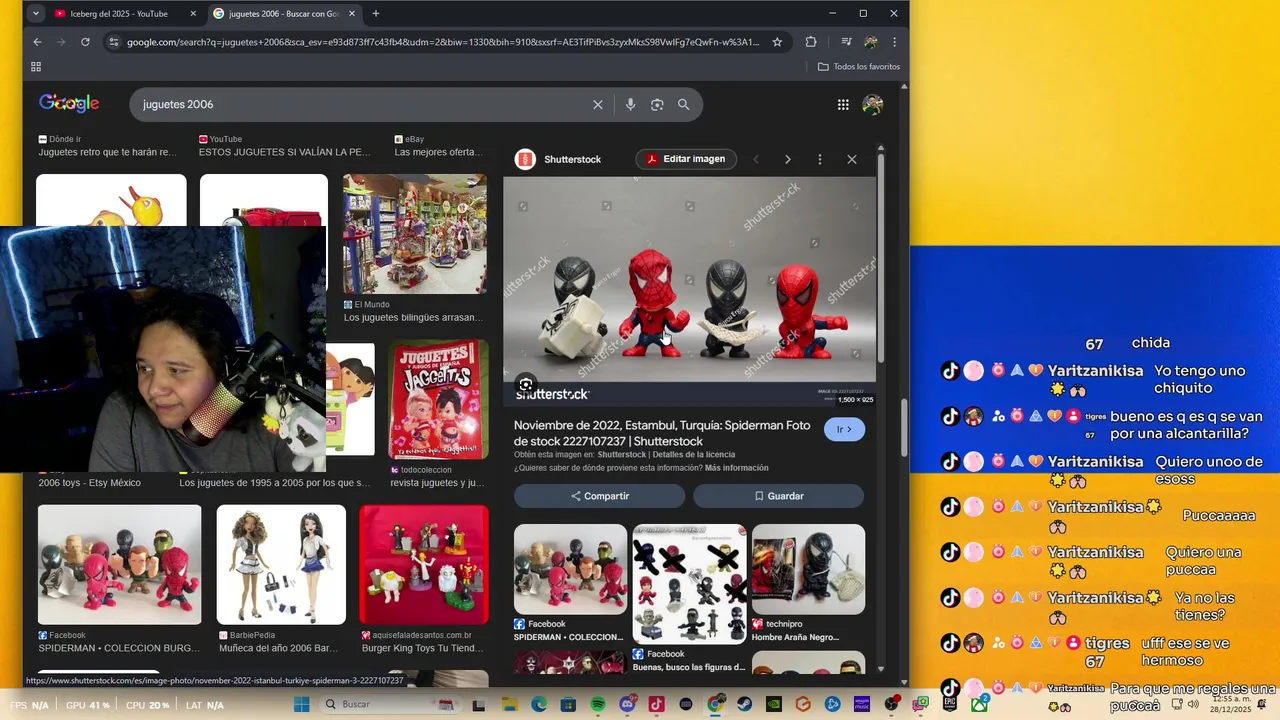This screenshot has height=720, width=1280.
Task: Open the Shutterstock source name
Action: pos(572,159)
